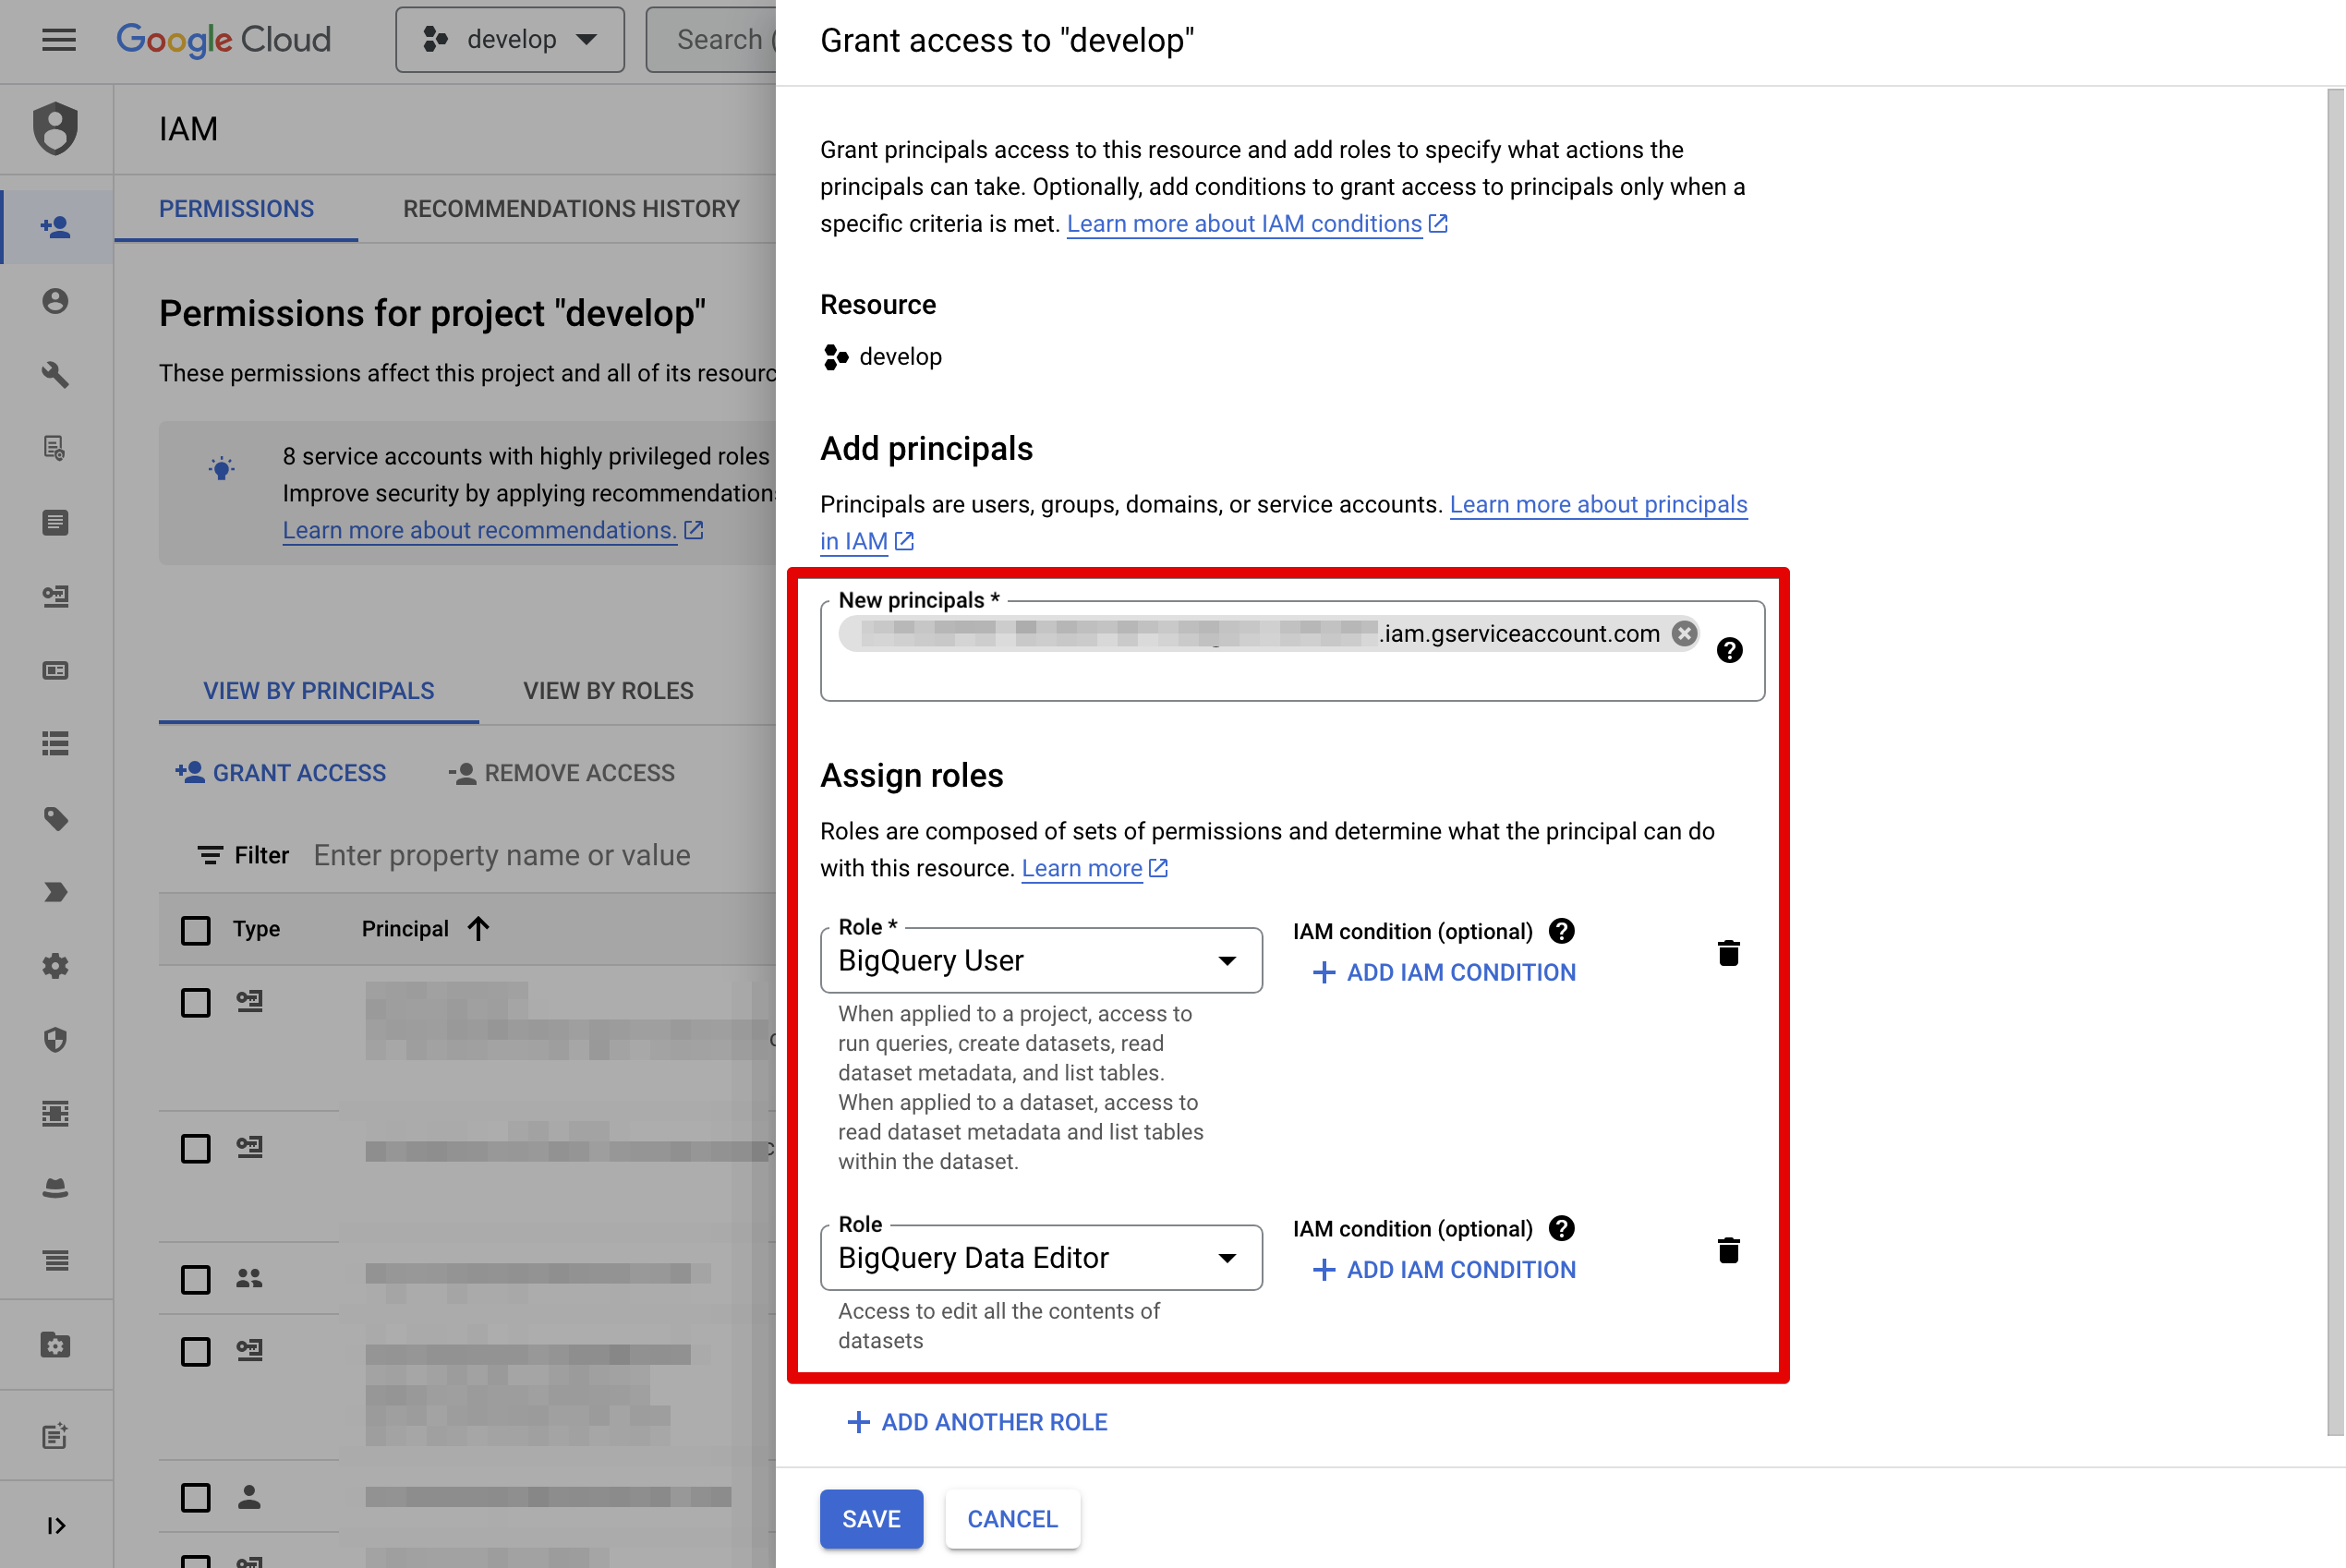Image resolution: width=2346 pixels, height=1568 pixels.
Task: Open the BigQuery Data Editor role dropdown
Action: pyautogui.click(x=1040, y=1257)
